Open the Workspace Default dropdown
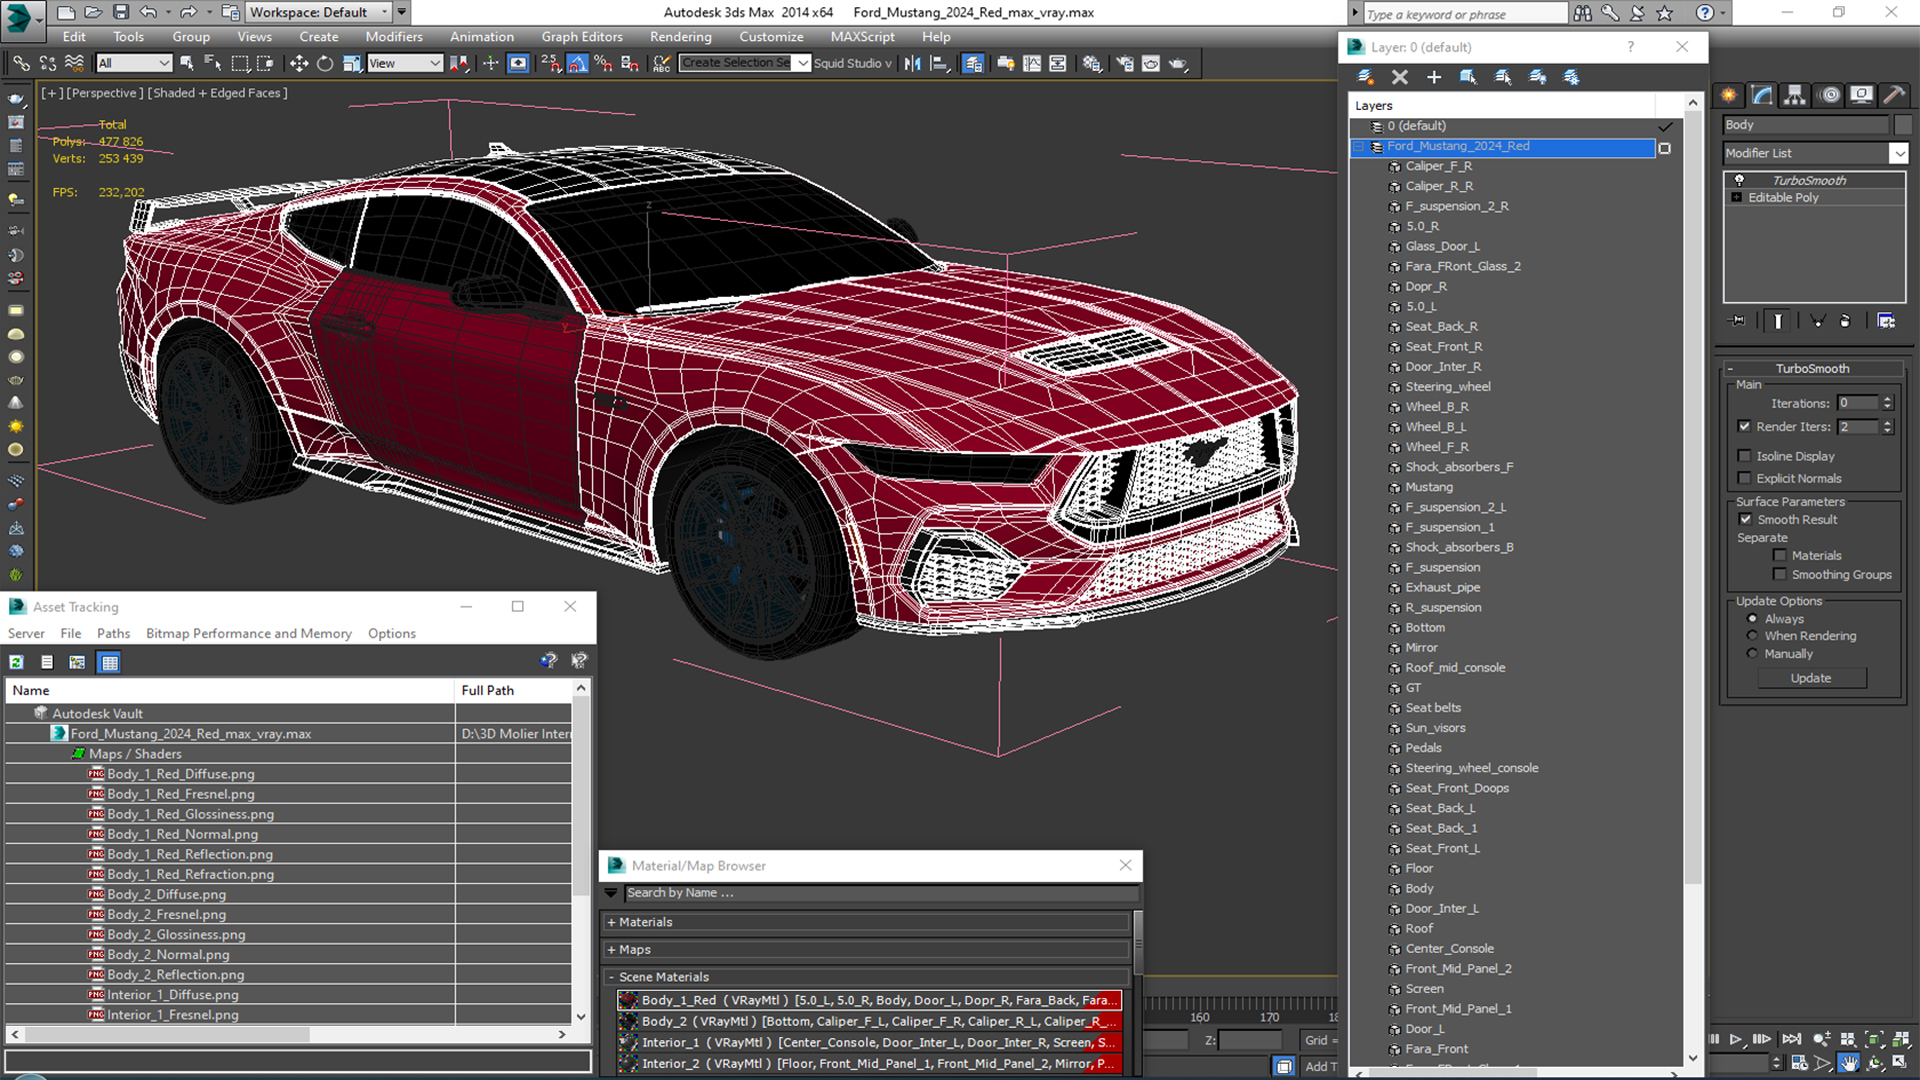This screenshot has width=1920, height=1080. point(318,12)
